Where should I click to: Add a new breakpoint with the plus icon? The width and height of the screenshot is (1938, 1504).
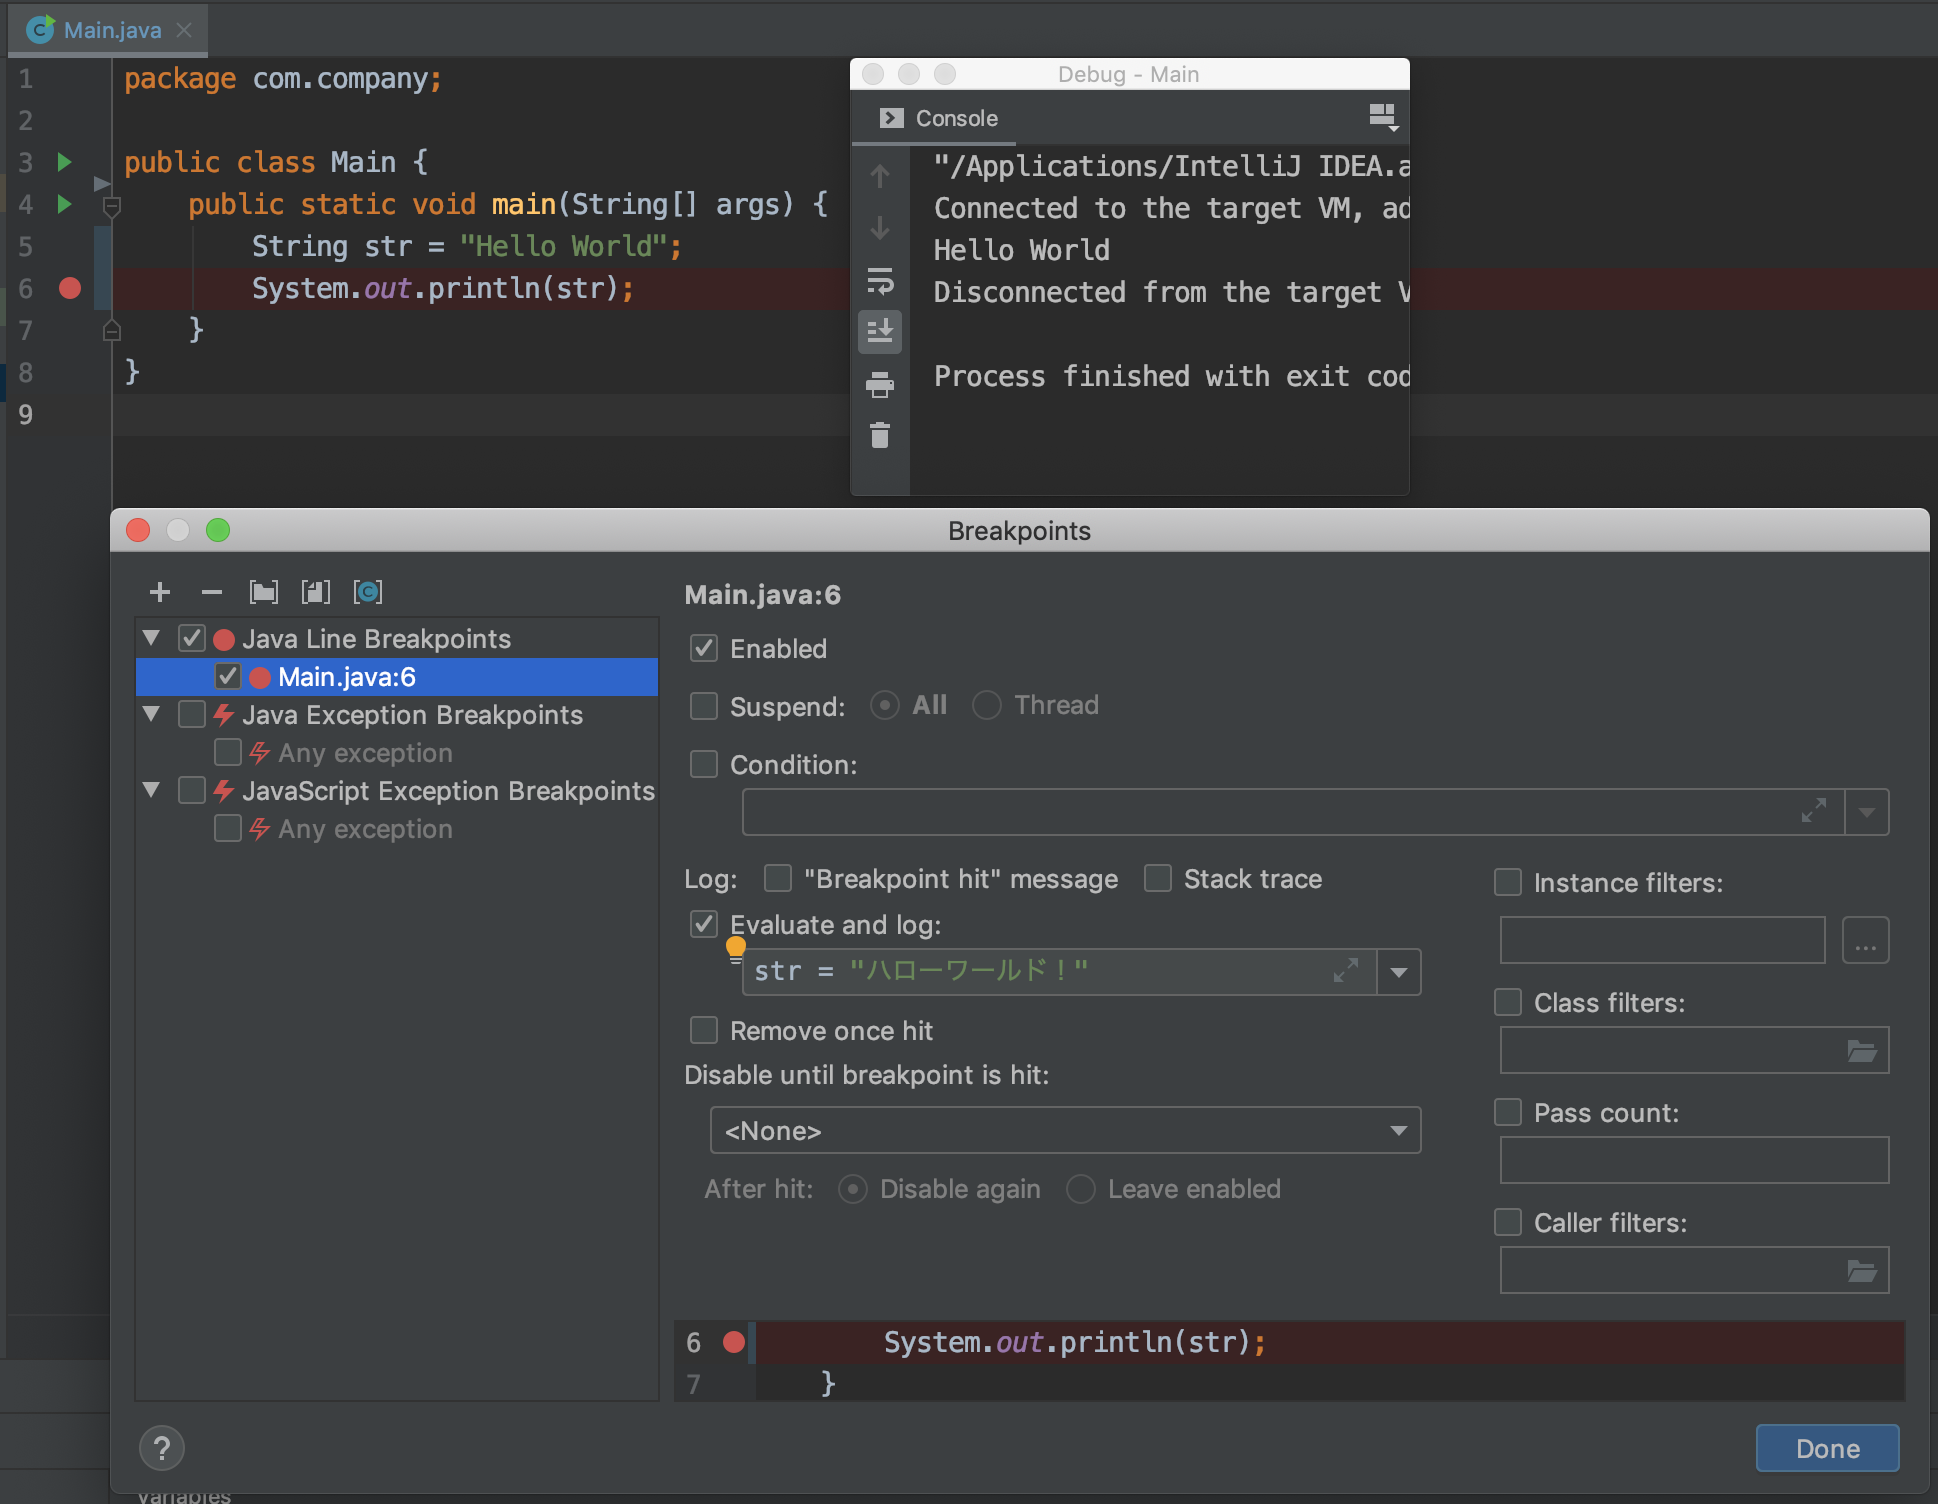click(x=159, y=592)
